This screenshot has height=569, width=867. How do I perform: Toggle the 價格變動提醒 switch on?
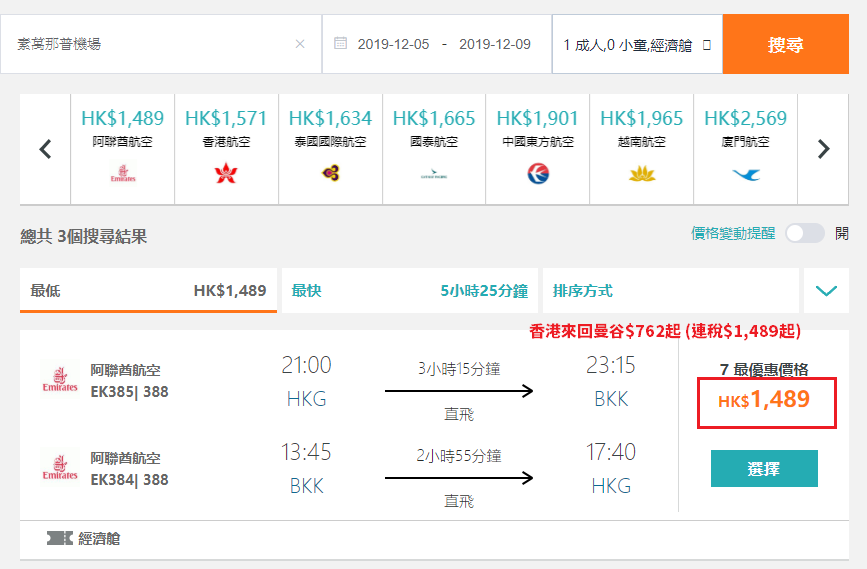coord(805,233)
